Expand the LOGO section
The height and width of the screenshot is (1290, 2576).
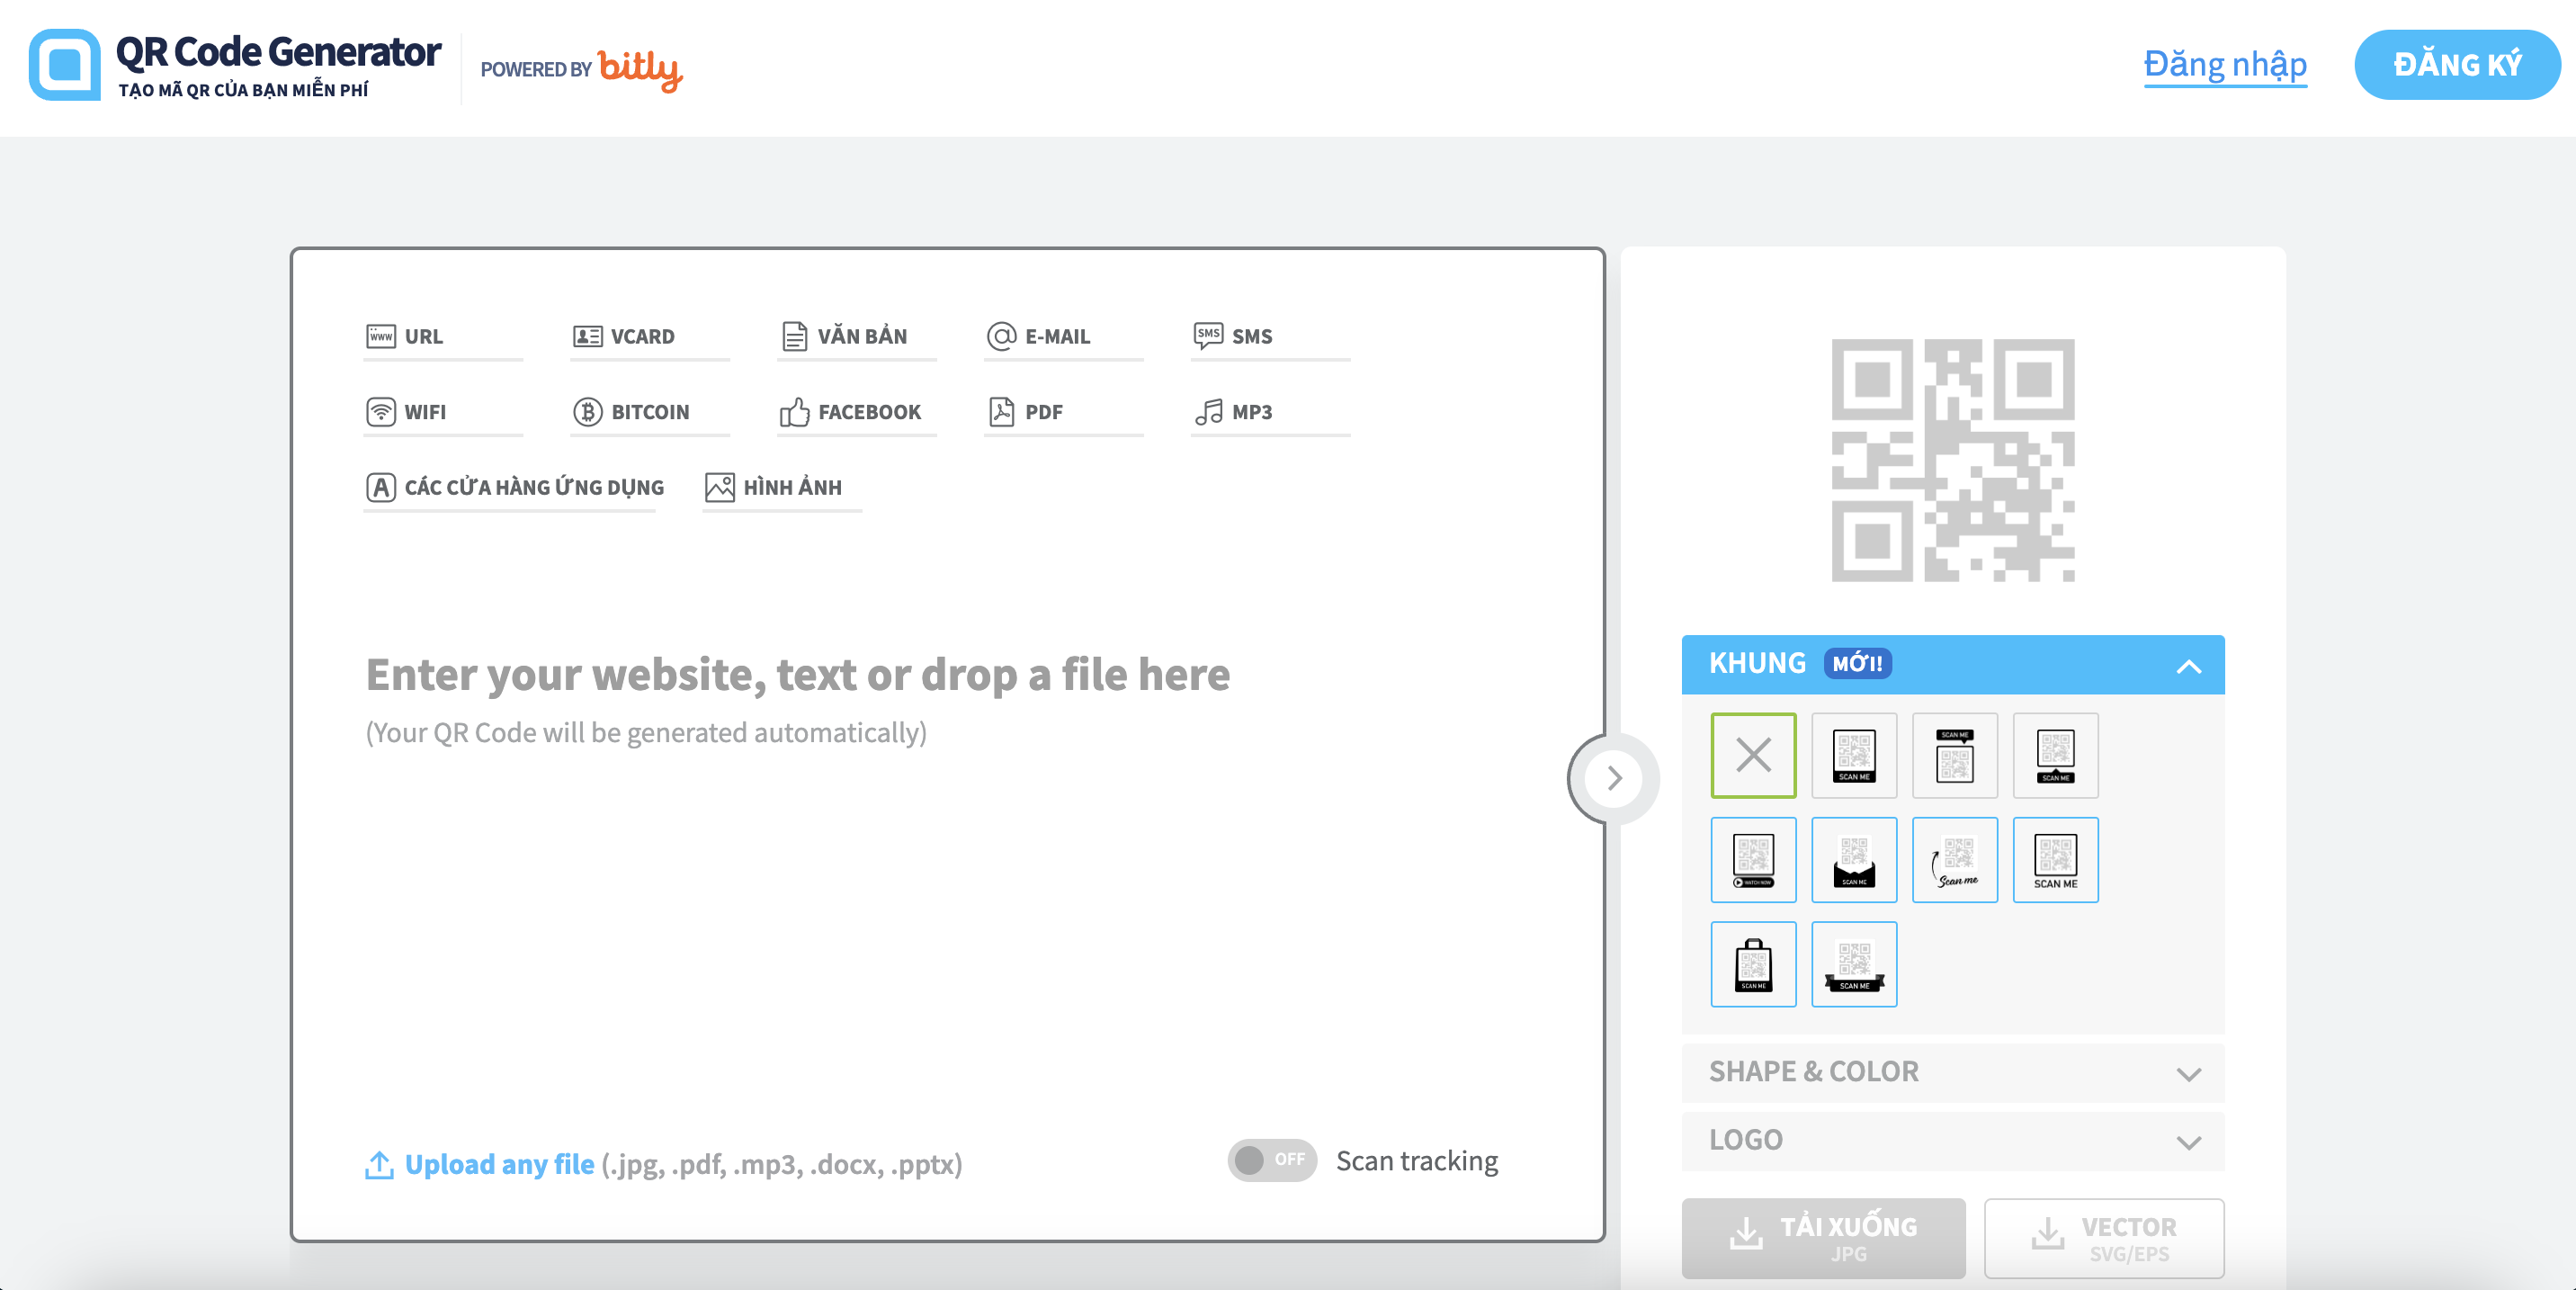(1953, 1141)
